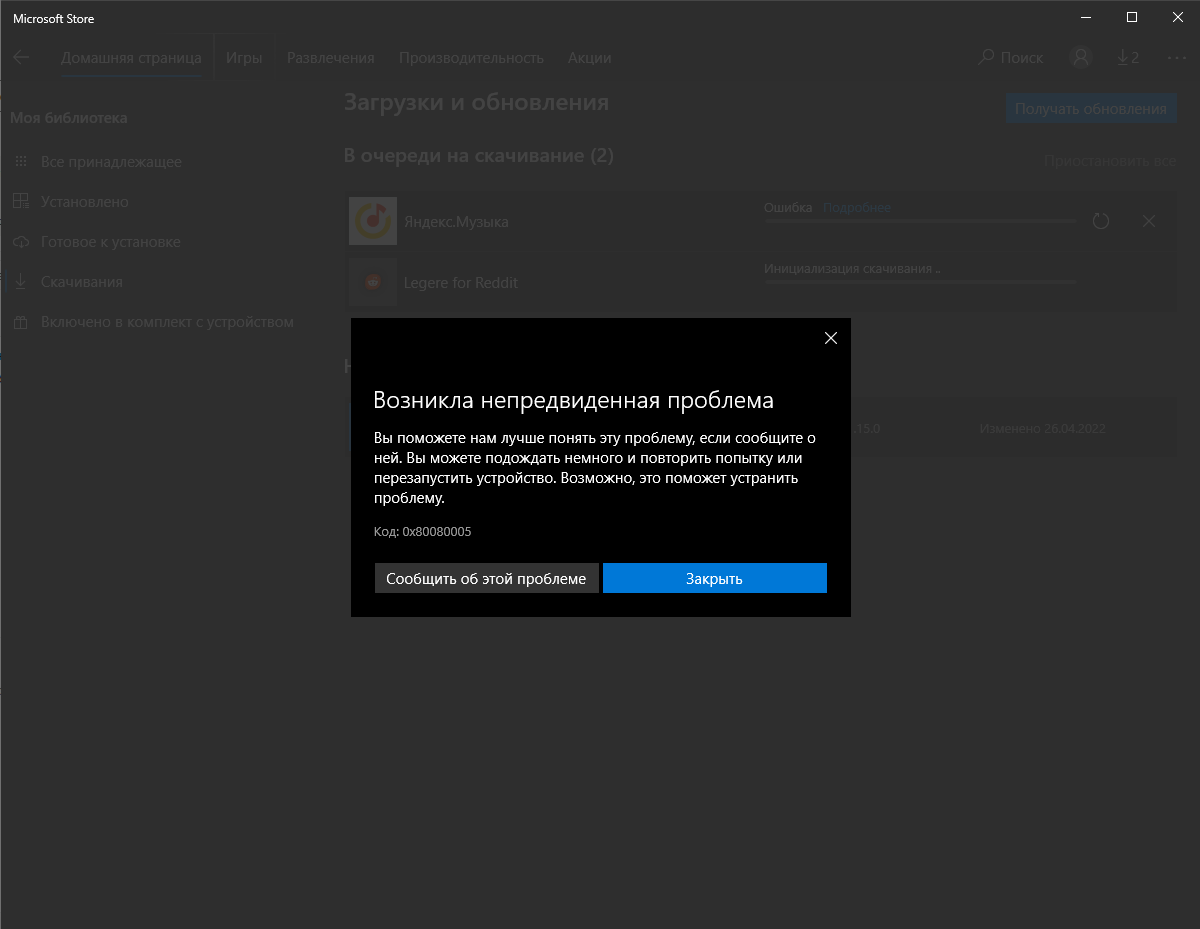Screen dimensions: 1200x929
Task: Switch to the Игры tab
Action: pos(244,58)
